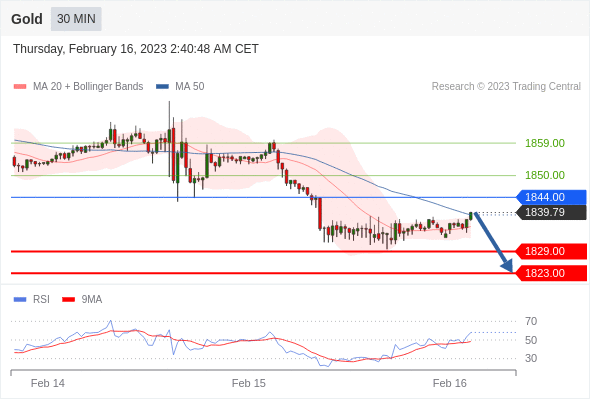Click the pink MA 20 legend swatch
The width and height of the screenshot is (590, 400).
click(x=20, y=87)
